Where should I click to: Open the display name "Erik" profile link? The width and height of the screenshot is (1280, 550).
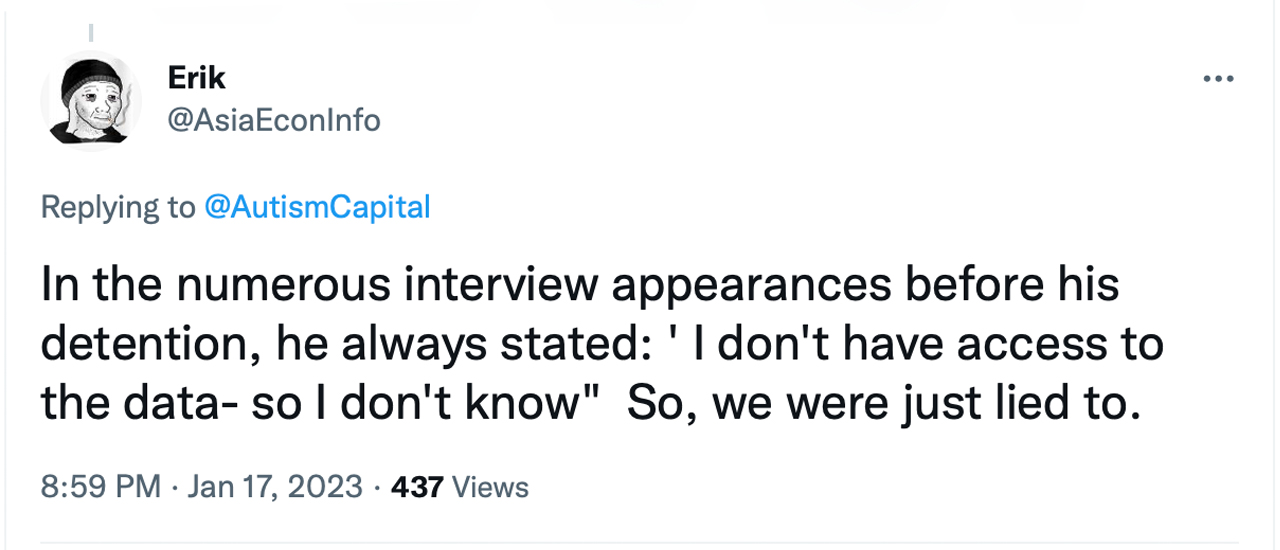[x=194, y=78]
